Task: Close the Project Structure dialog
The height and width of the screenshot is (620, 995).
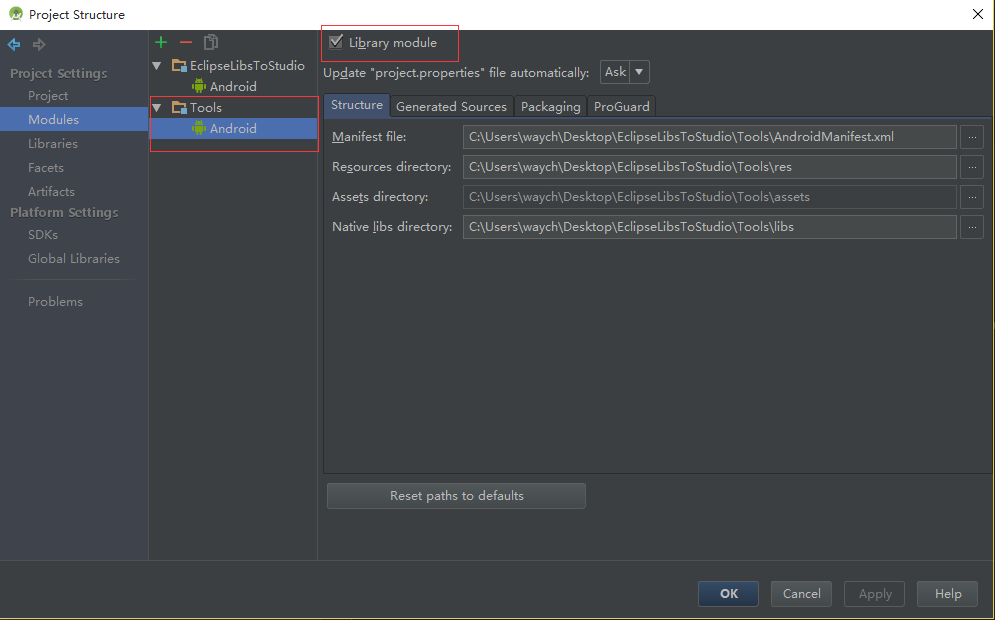Action: (x=977, y=14)
